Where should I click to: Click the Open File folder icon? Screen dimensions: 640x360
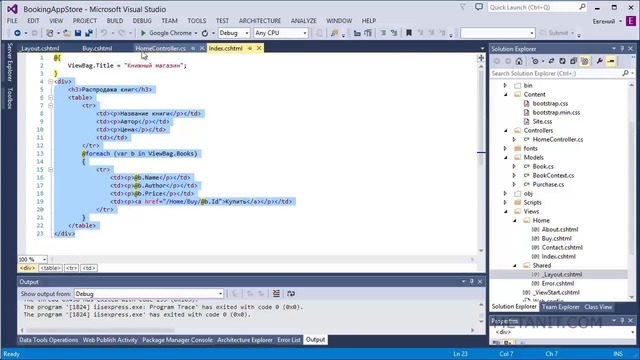click(x=67, y=33)
